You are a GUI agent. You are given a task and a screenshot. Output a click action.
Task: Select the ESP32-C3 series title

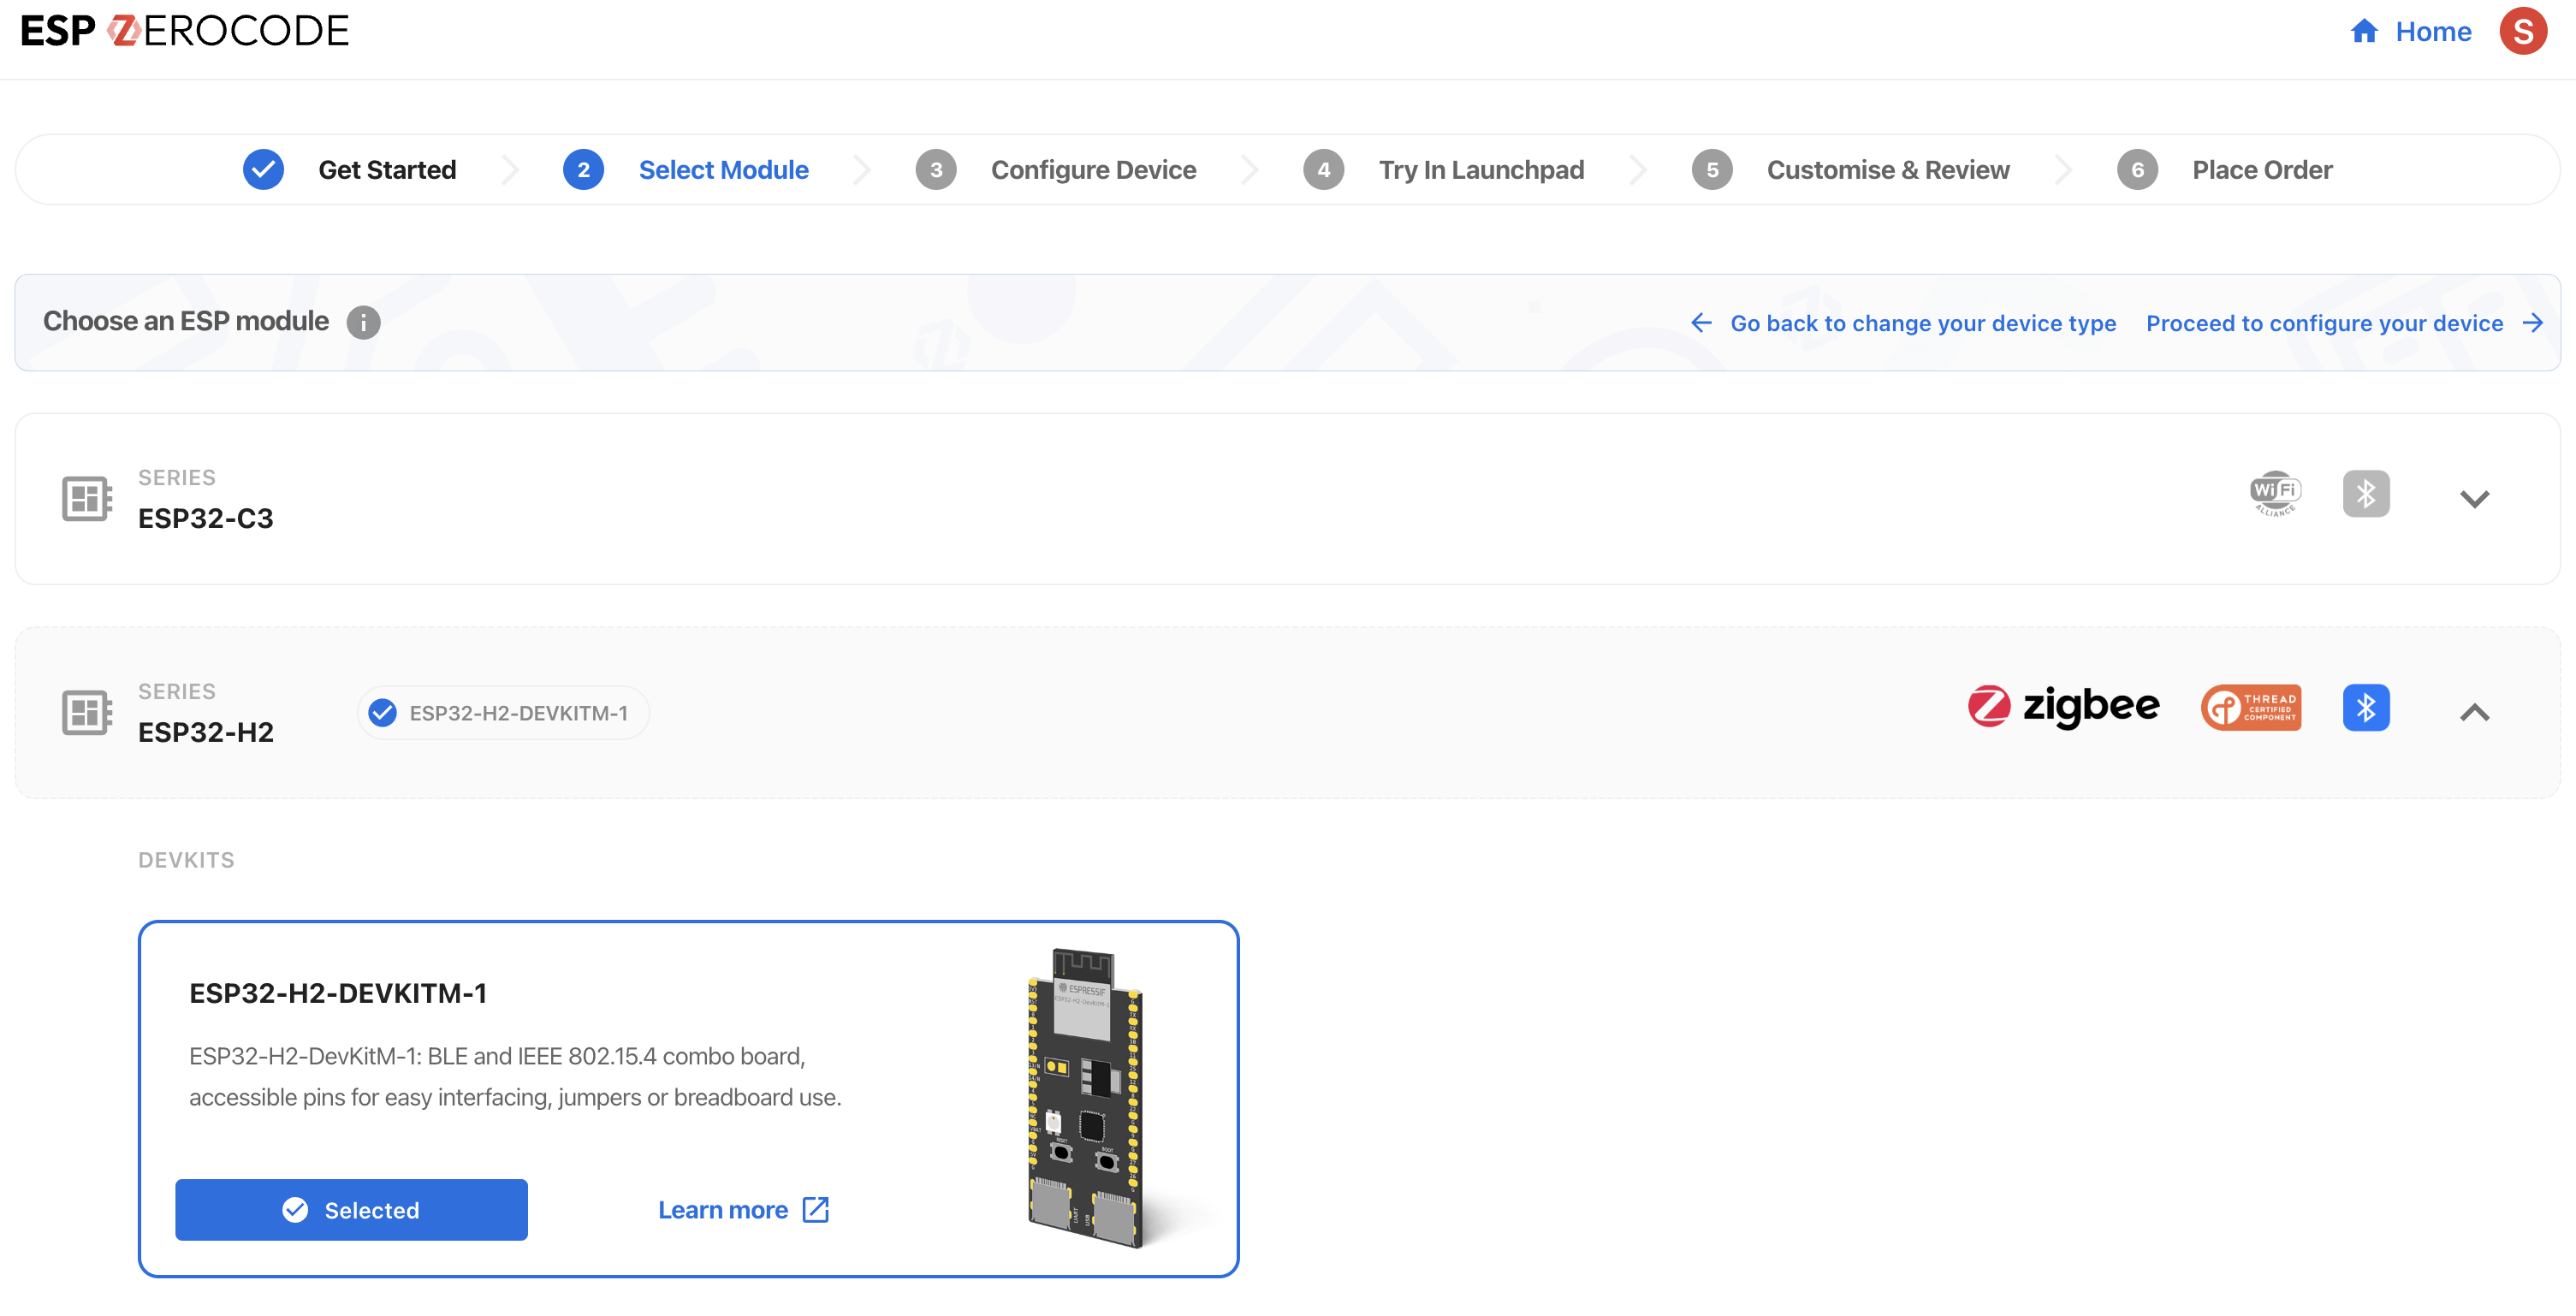click(x=205, y=518)
